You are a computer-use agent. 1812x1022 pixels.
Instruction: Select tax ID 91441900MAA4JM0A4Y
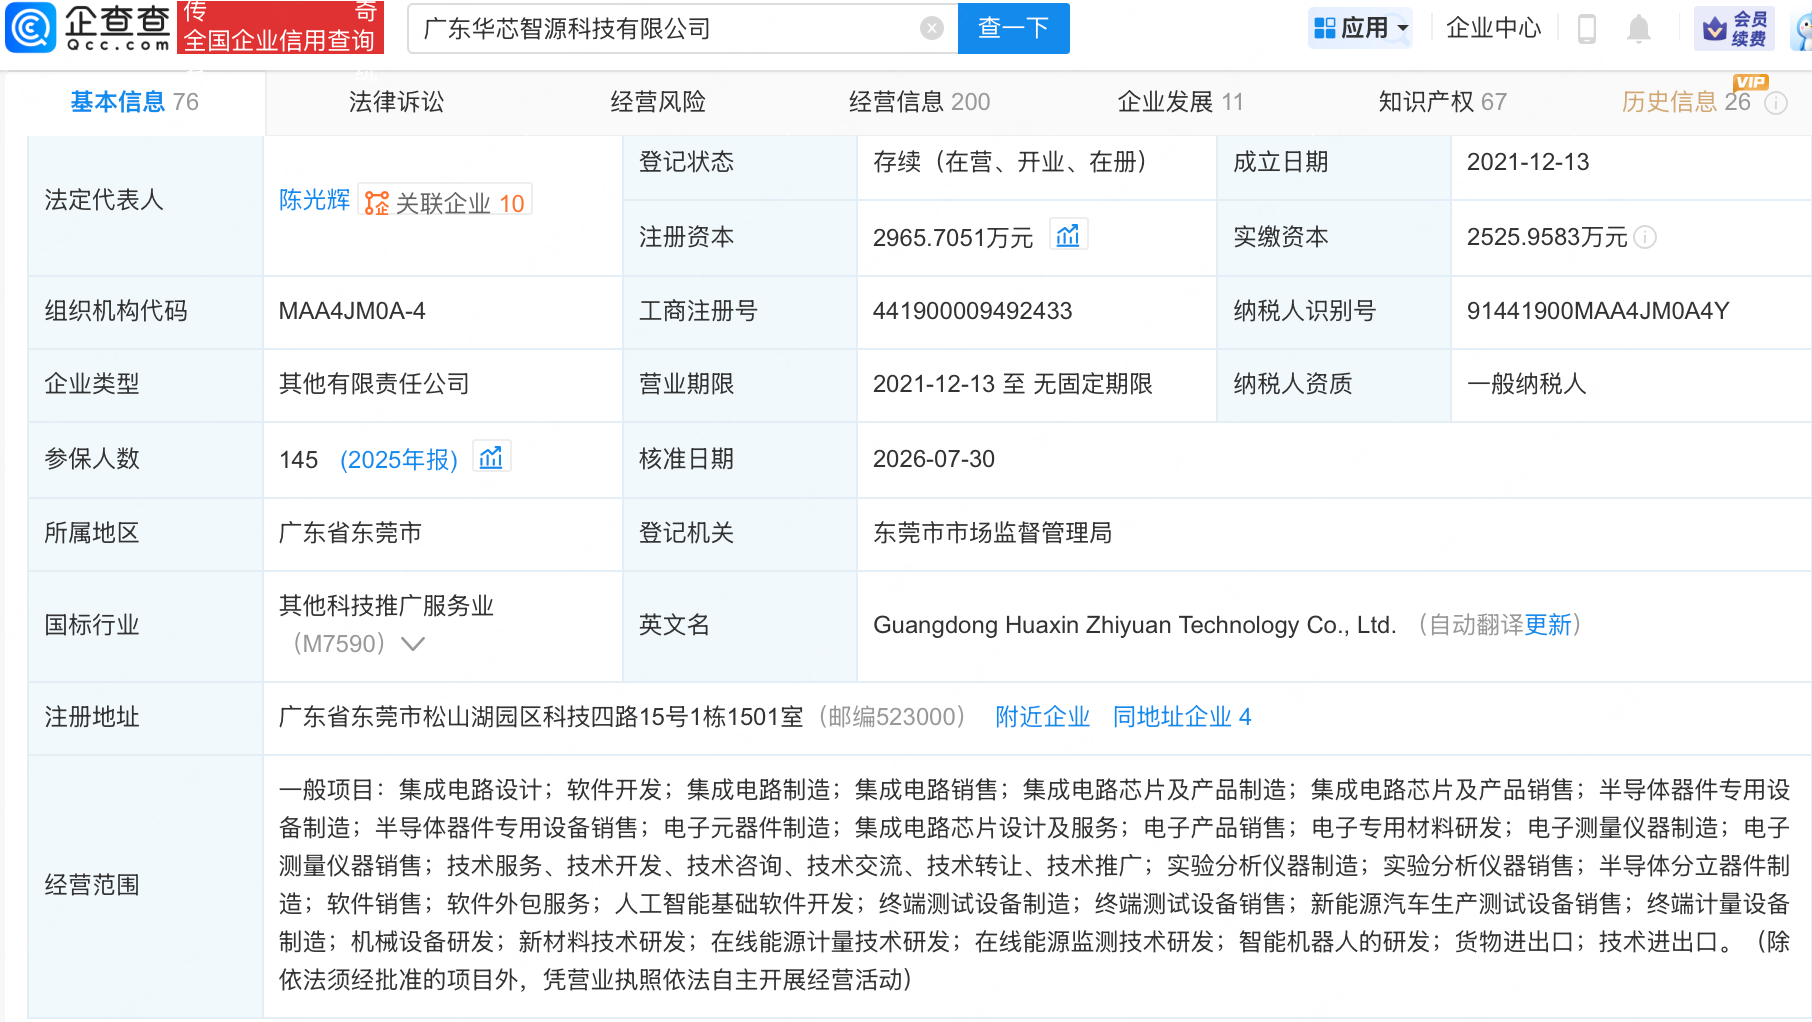(x=1597, y=311)
